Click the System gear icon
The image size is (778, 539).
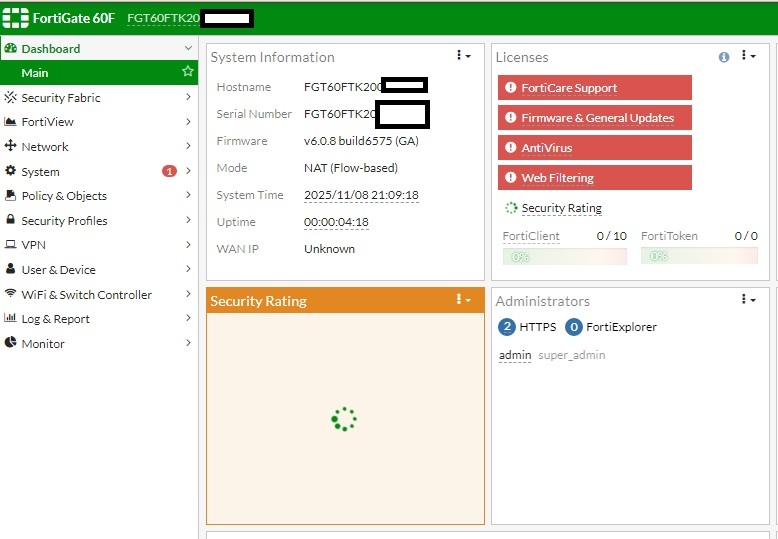pos(10,171)
